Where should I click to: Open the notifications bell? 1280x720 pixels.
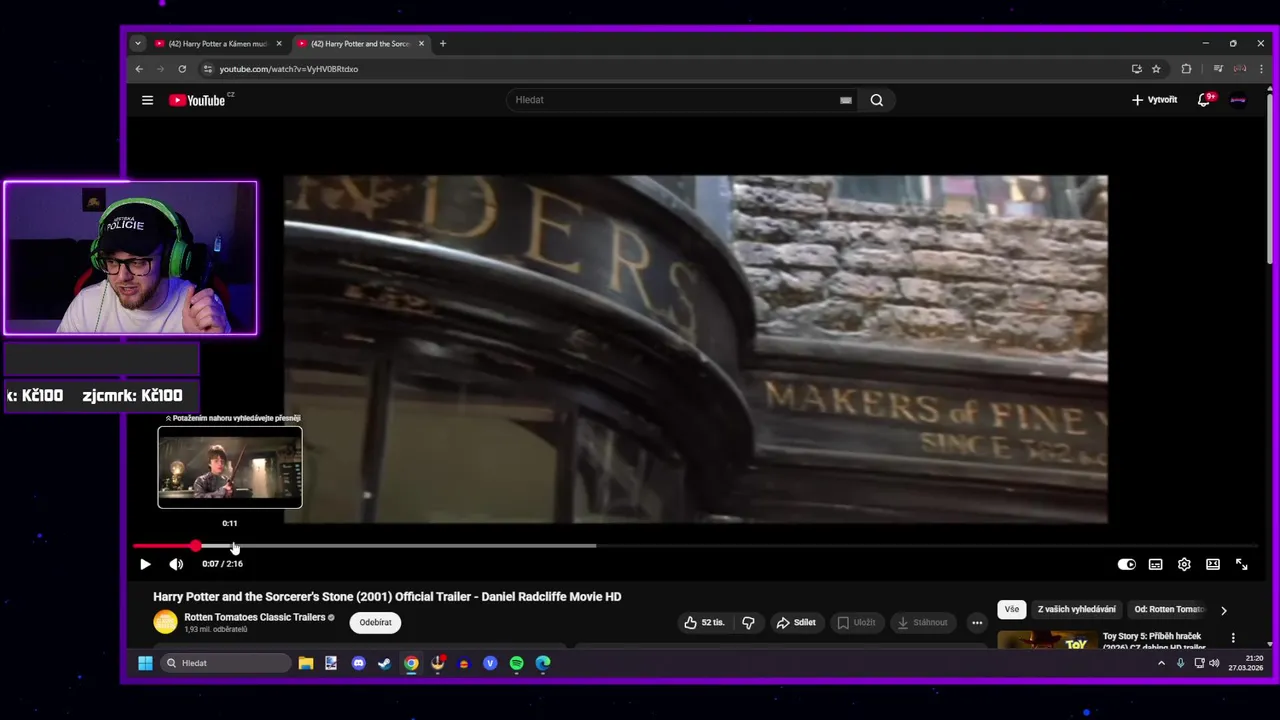[1204, 100]
